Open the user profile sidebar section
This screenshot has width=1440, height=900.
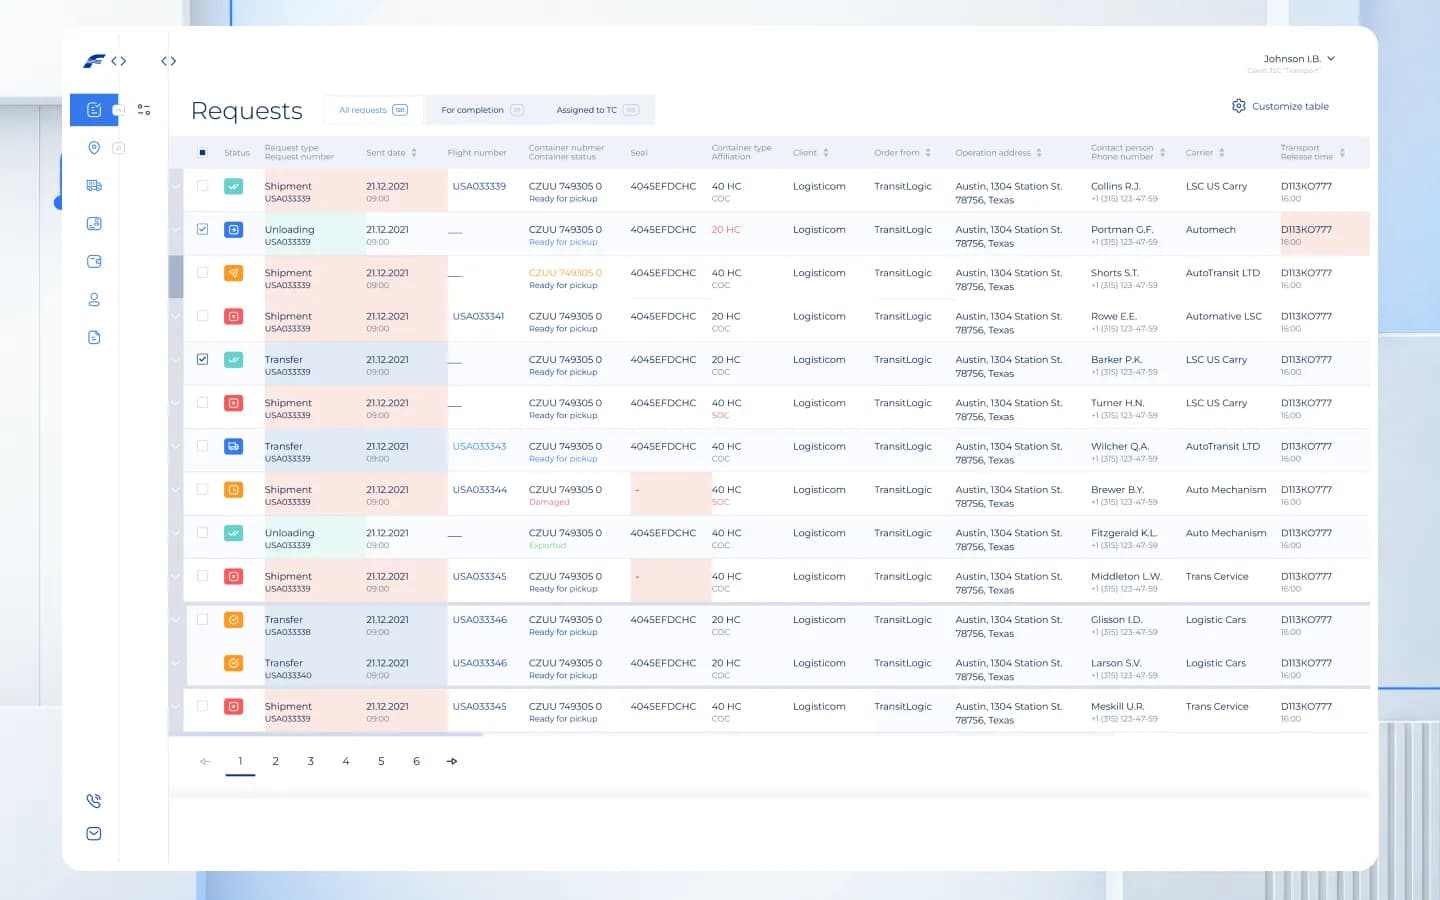[x=94, y=299]
